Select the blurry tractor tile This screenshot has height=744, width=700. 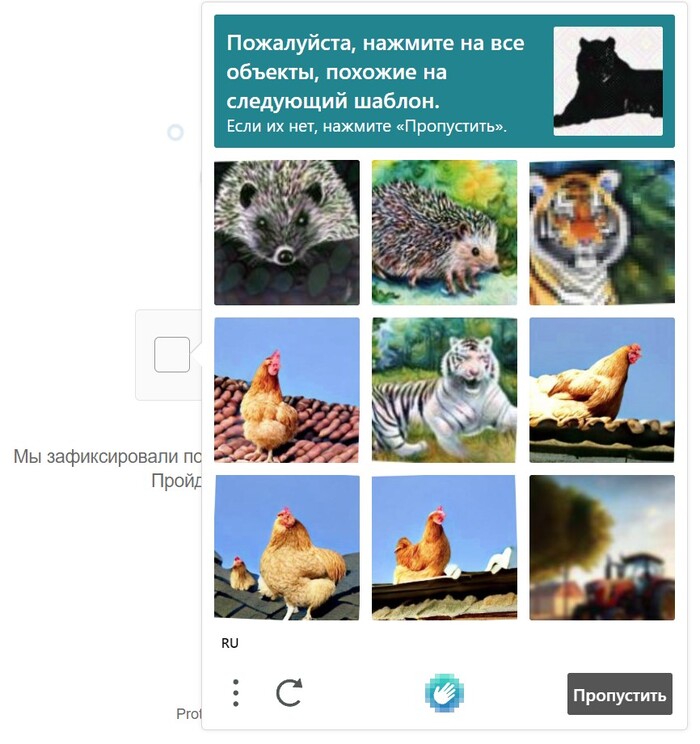click(x=602, y=548)
